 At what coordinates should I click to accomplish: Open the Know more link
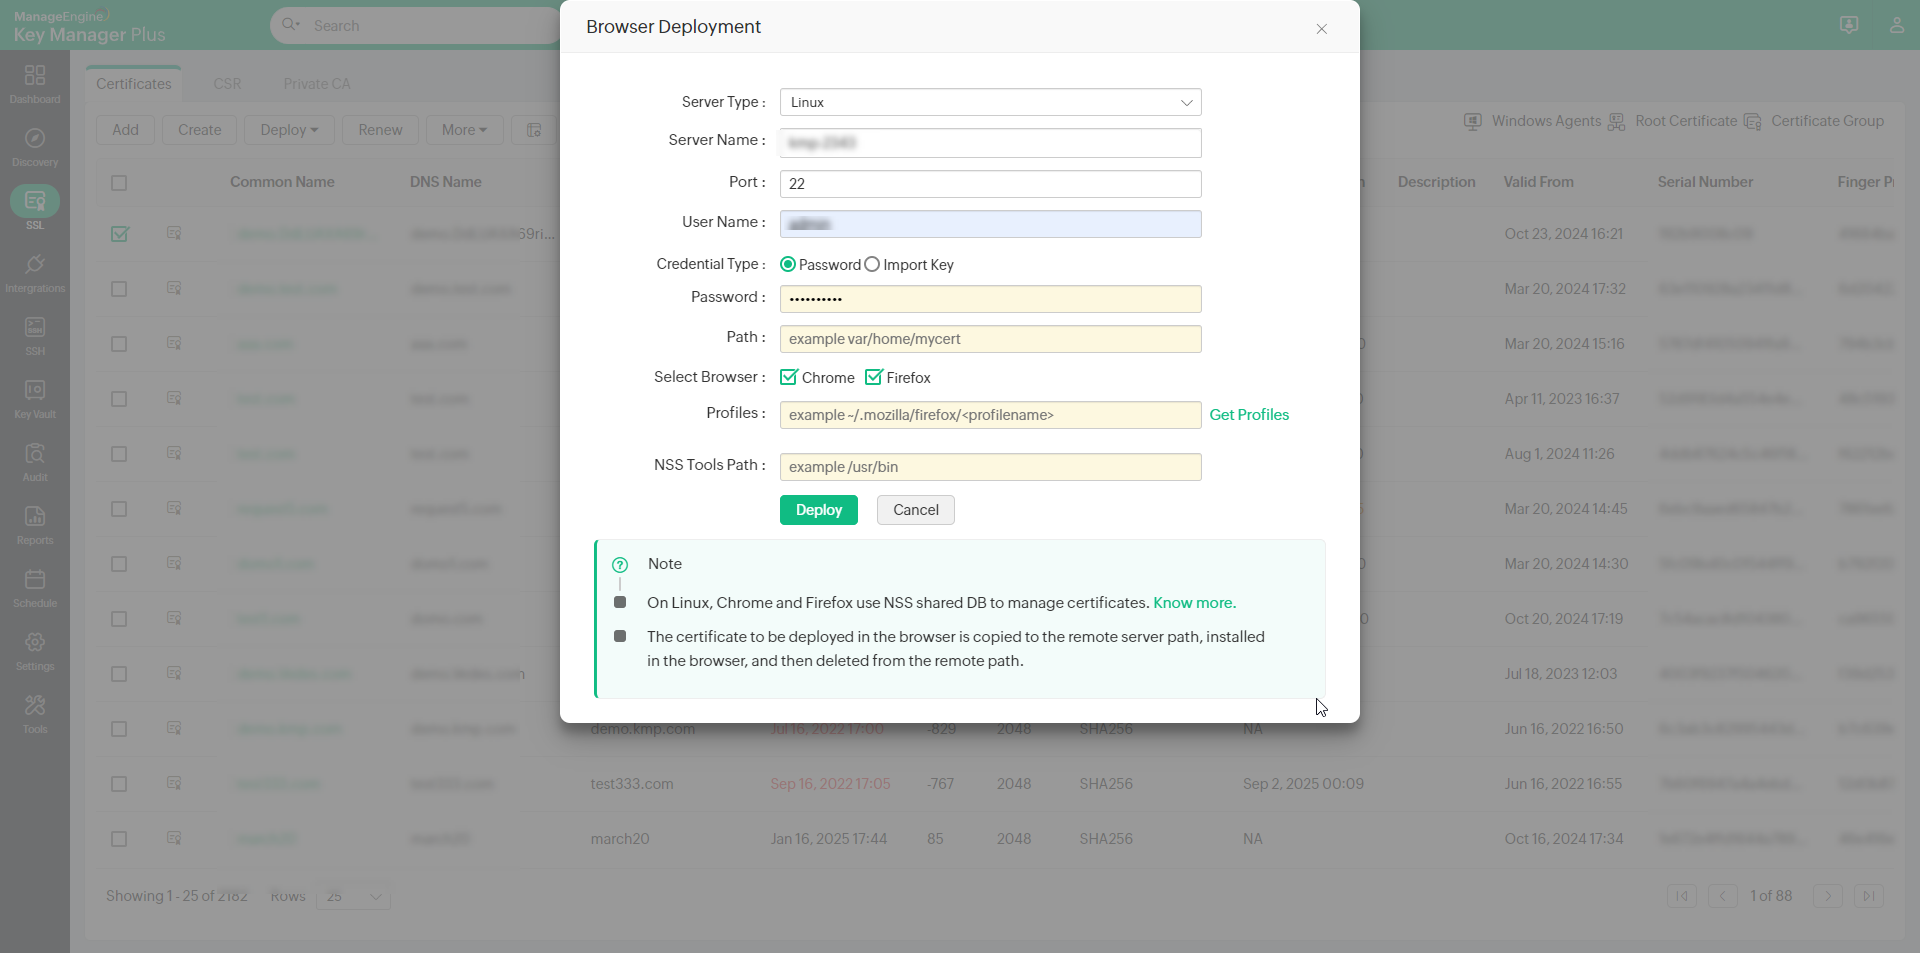(x=1194, y=603)
